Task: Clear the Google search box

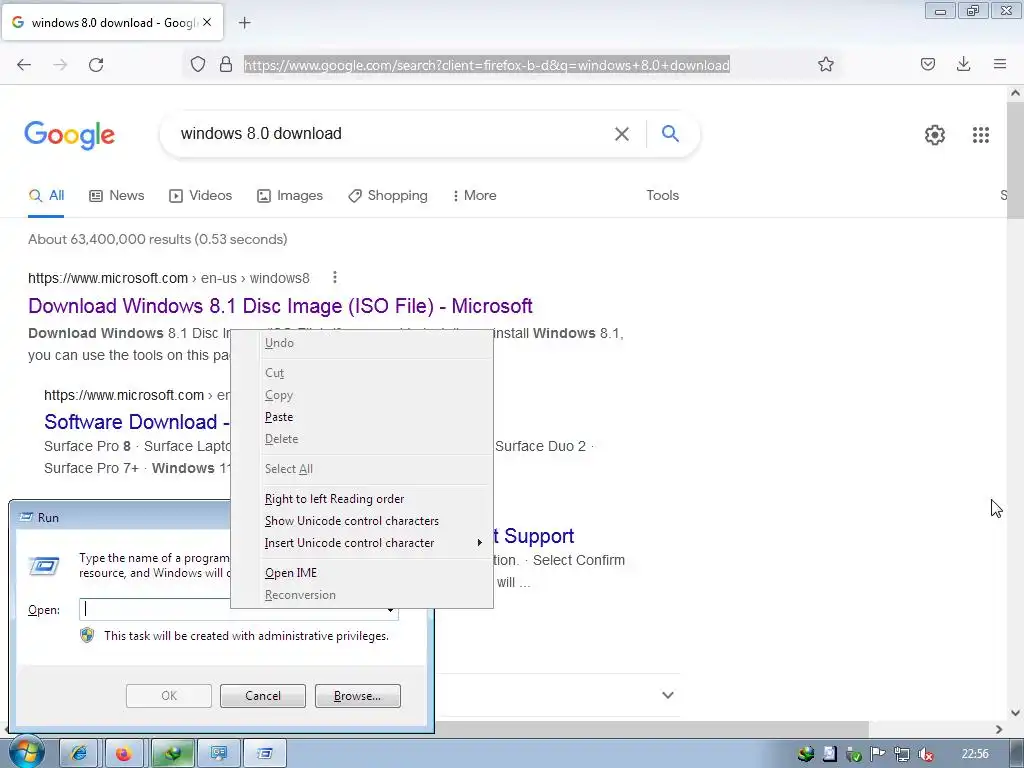Action: (x=622, y=134)
